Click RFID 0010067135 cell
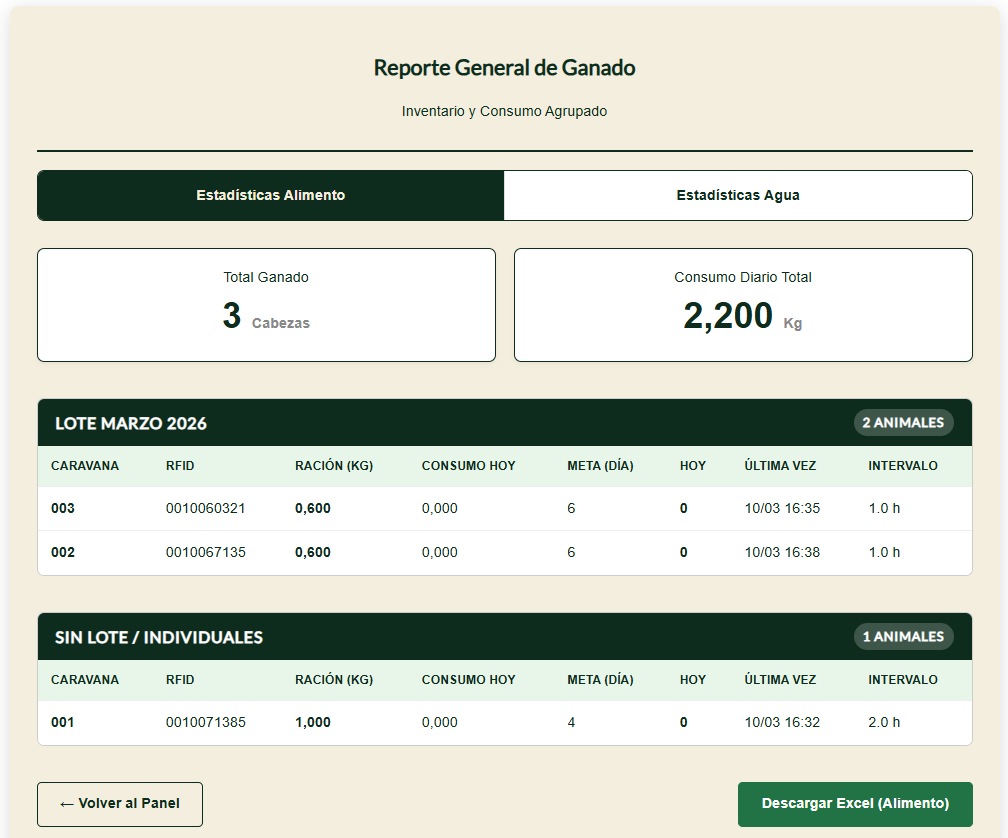Viewport: 1008px width, 838px height. click(205, 553)
